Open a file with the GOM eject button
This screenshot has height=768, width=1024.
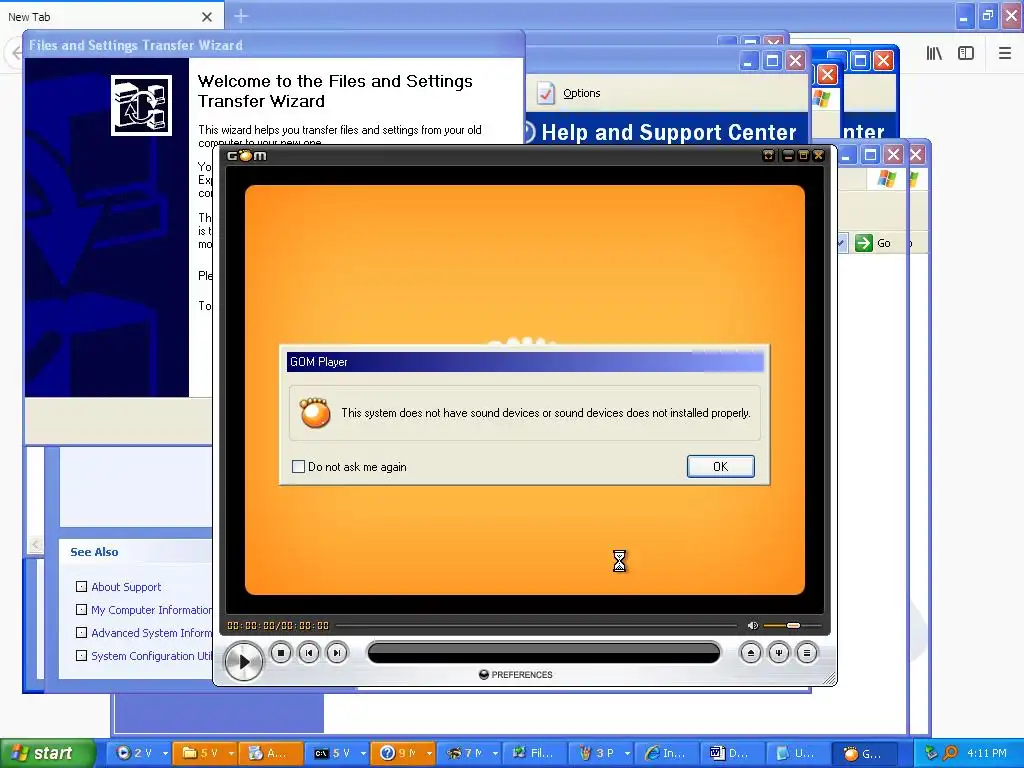750,652
